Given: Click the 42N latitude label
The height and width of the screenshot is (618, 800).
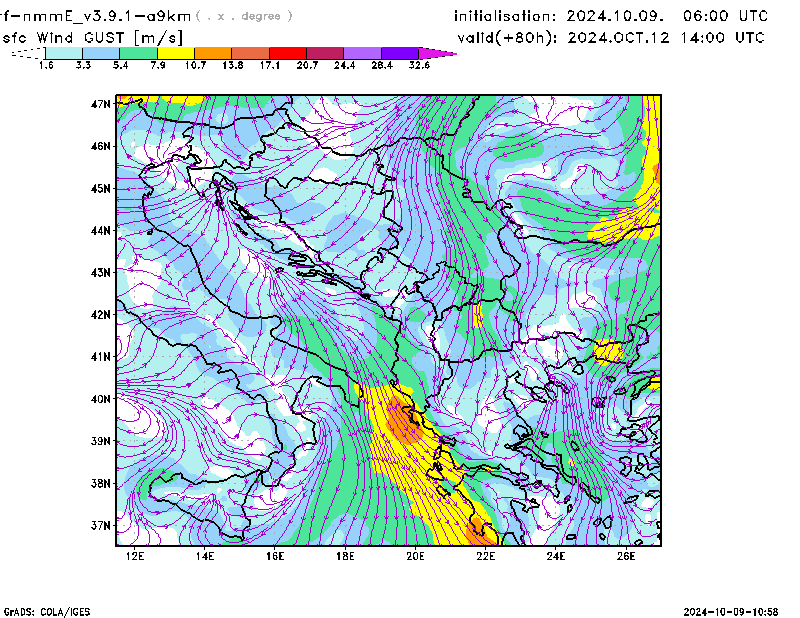Looking at the screenshot, I should click(x=101, y=315).
